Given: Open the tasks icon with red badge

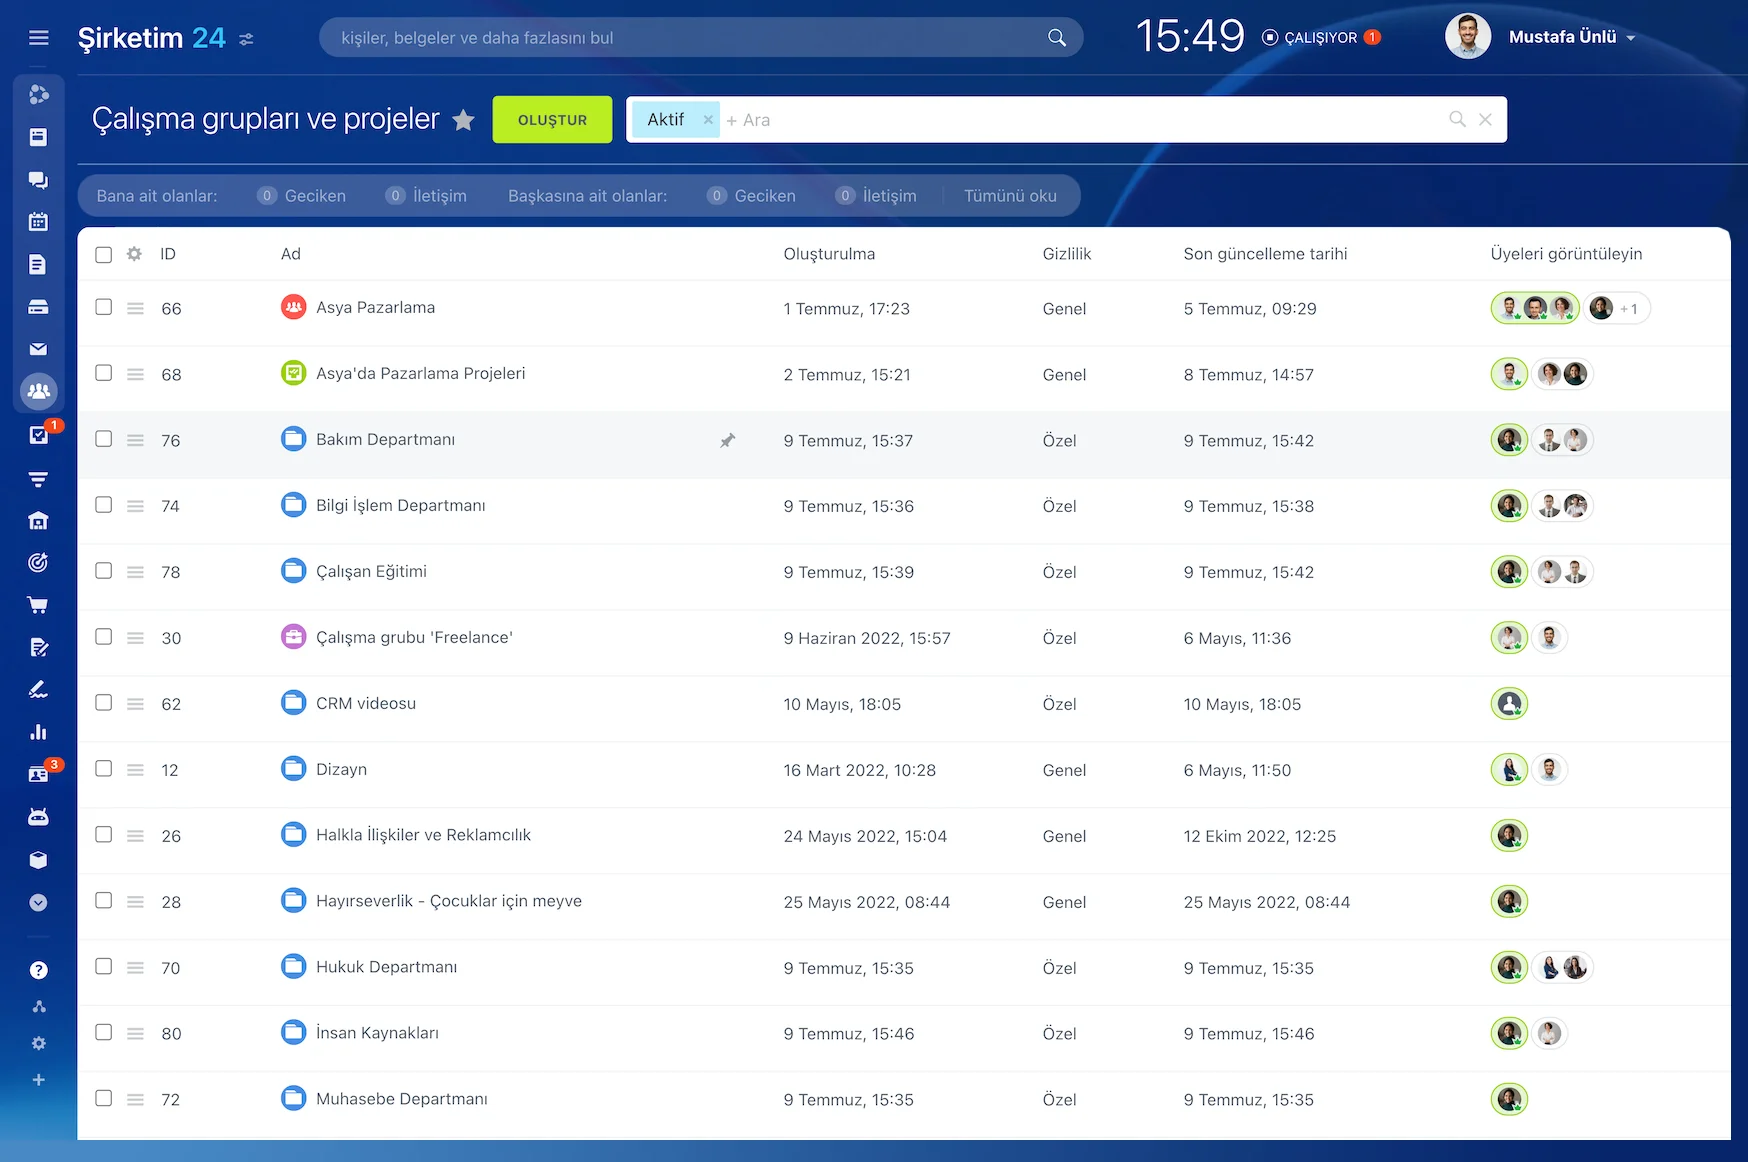Looking at the screenshot, I should [38, 435].
